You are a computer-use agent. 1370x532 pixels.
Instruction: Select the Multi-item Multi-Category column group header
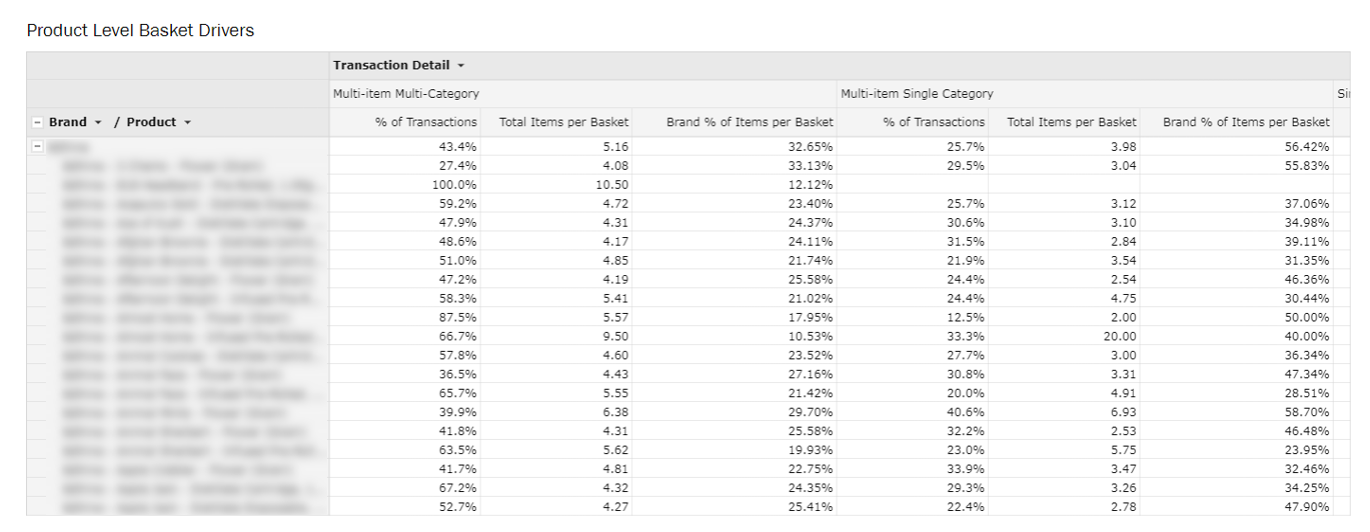click(x=406, y=94)
